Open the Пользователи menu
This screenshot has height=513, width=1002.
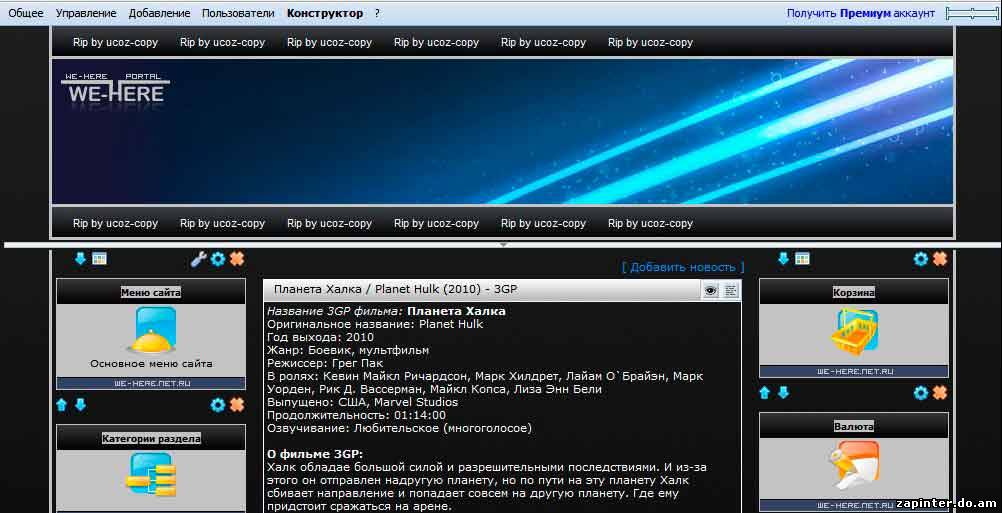(238, 13)
